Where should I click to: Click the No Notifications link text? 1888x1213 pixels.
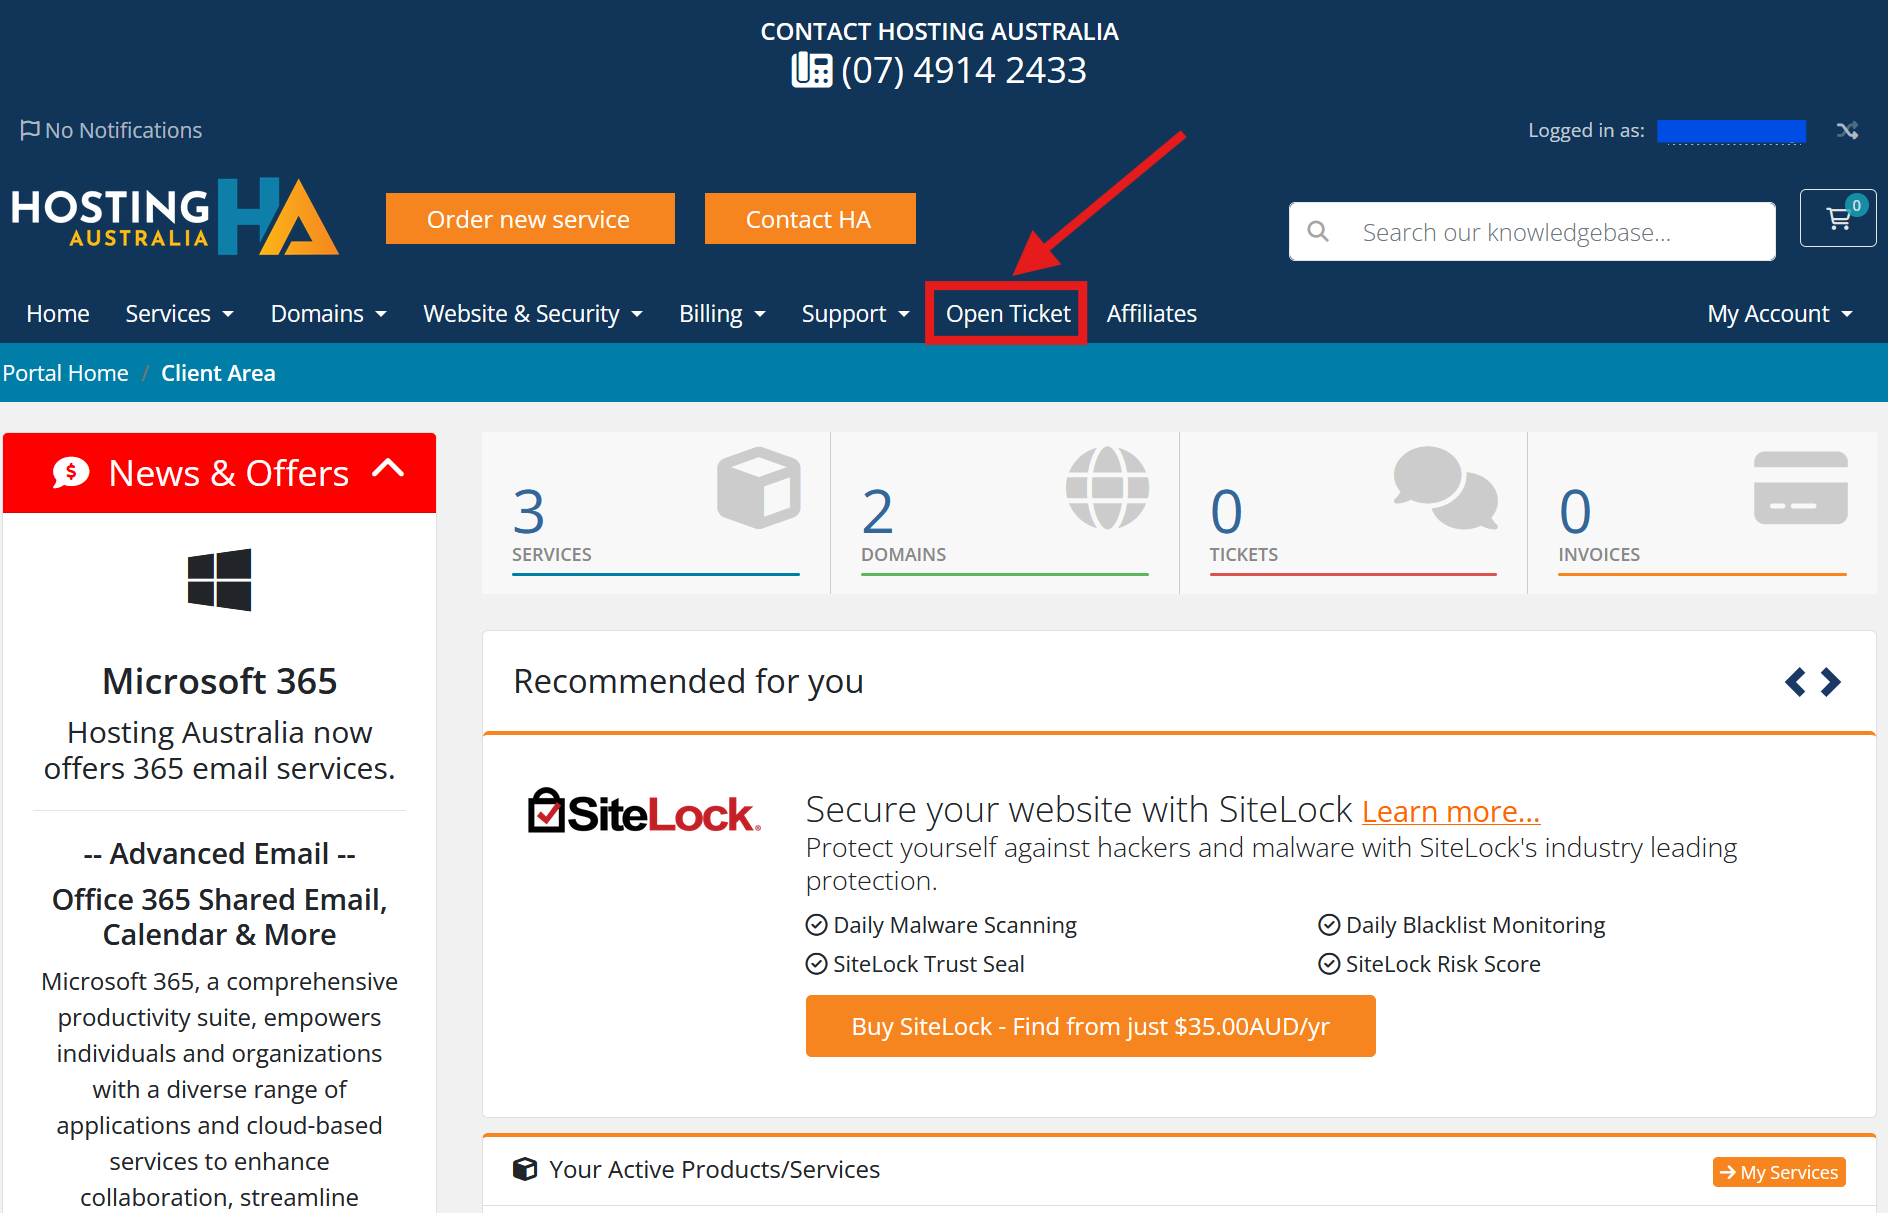[124, 130]
